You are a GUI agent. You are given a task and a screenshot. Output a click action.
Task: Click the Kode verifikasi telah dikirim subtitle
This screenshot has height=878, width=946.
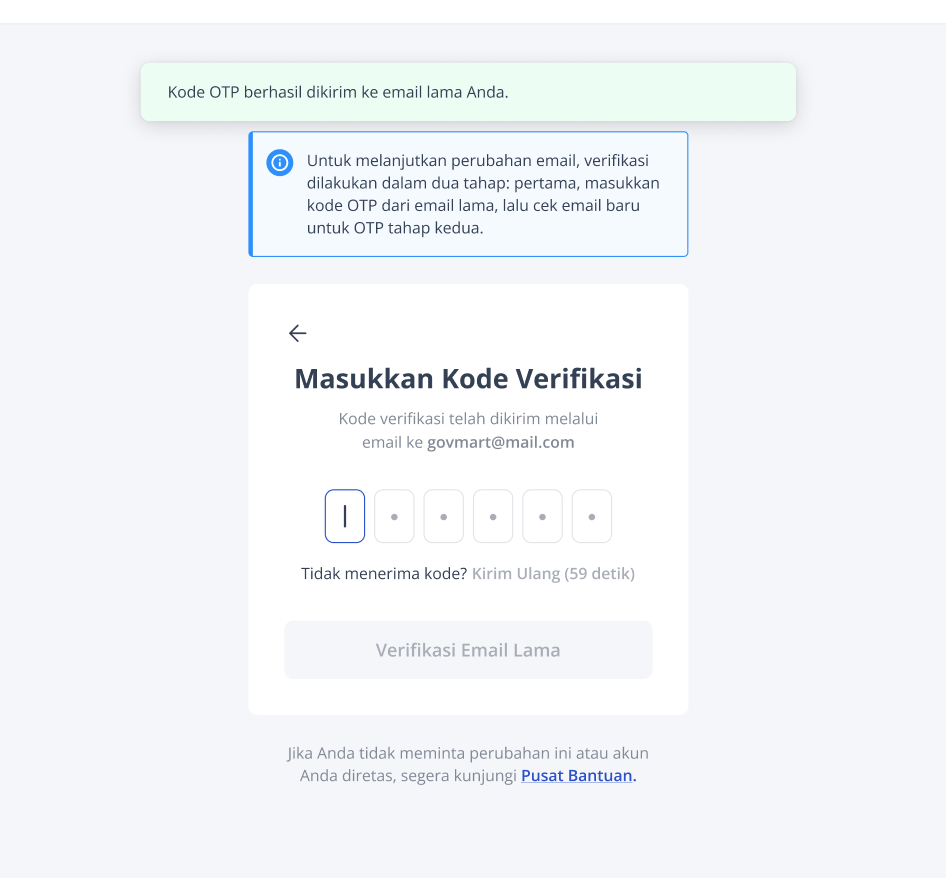coord(468,430)
